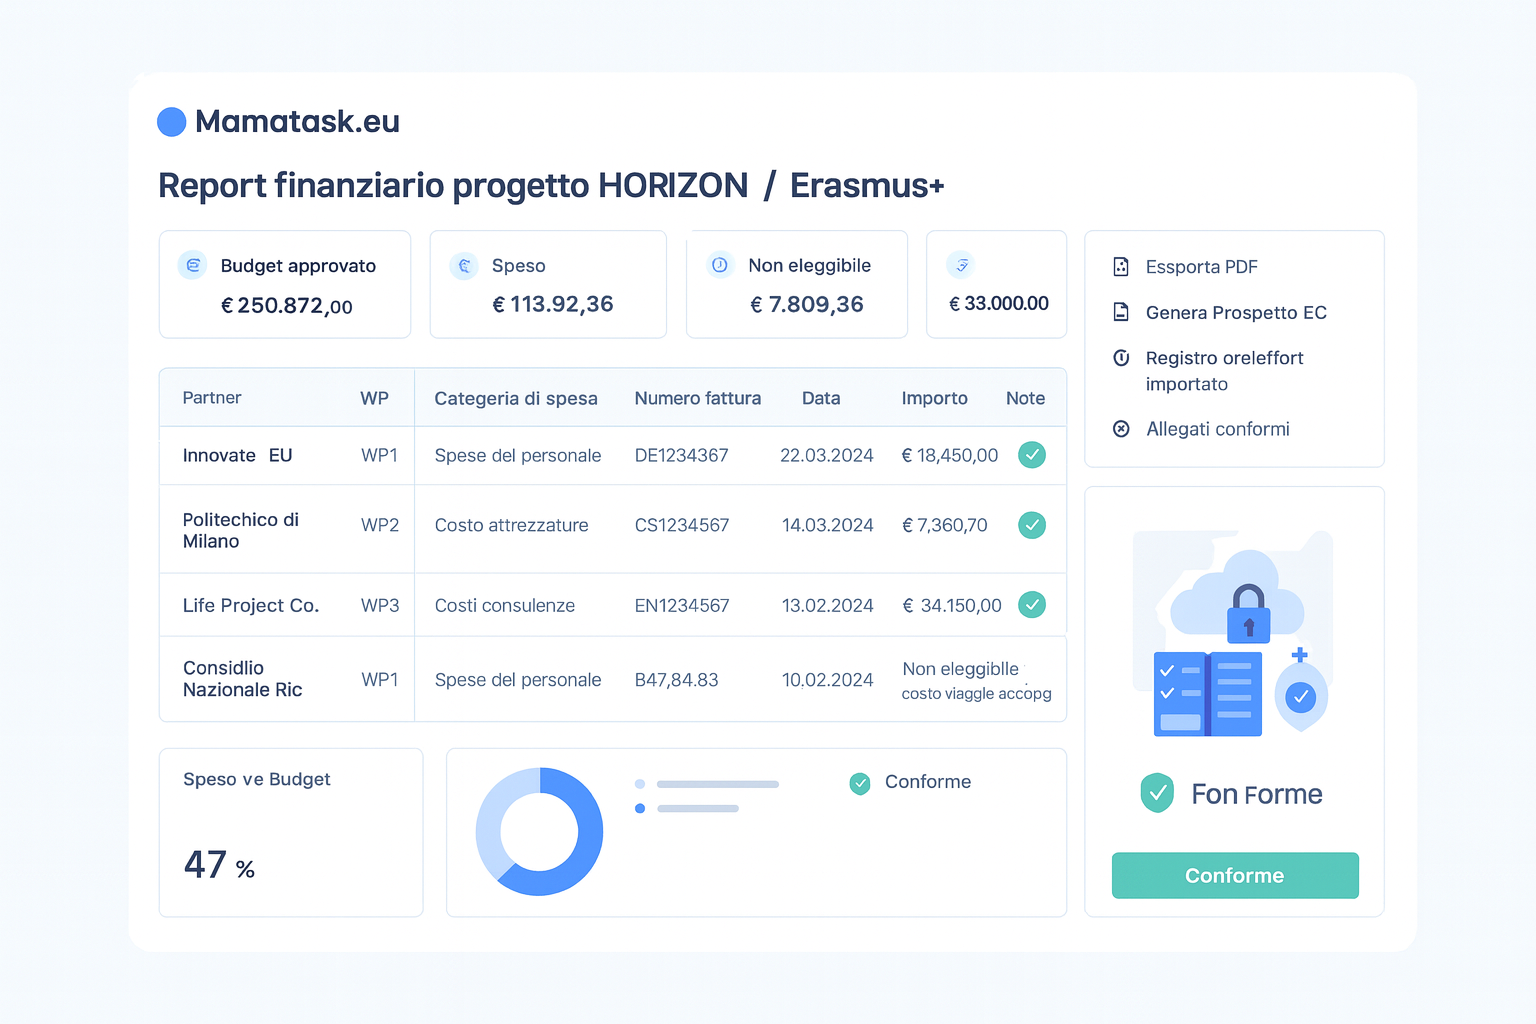Click the Non eleggibile clock icon

(720, 265)
